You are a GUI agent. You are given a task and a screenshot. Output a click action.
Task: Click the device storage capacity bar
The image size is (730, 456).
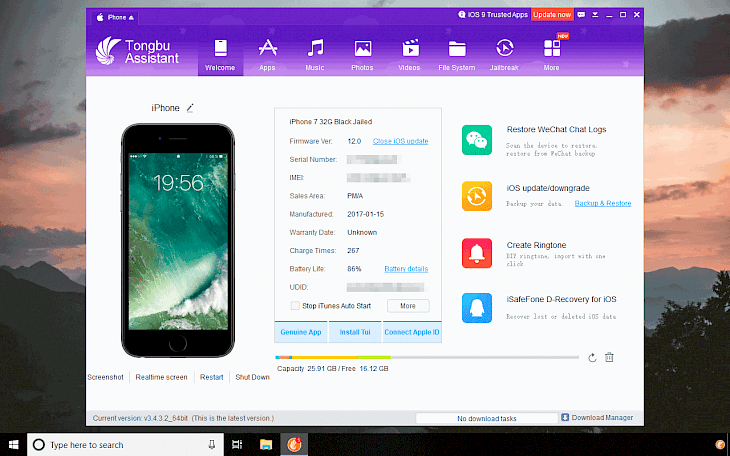(x=427, y=357)
